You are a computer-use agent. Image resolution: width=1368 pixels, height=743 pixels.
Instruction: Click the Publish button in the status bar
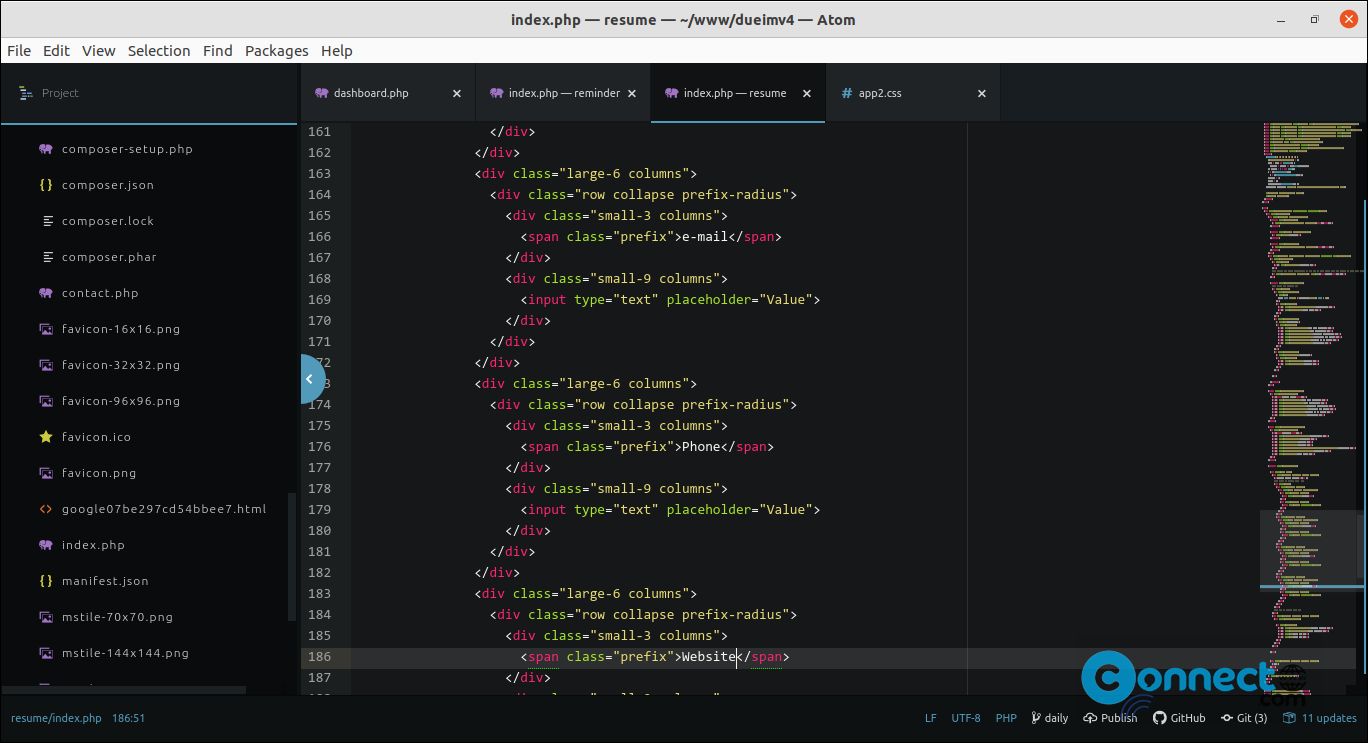(1110, 717)
